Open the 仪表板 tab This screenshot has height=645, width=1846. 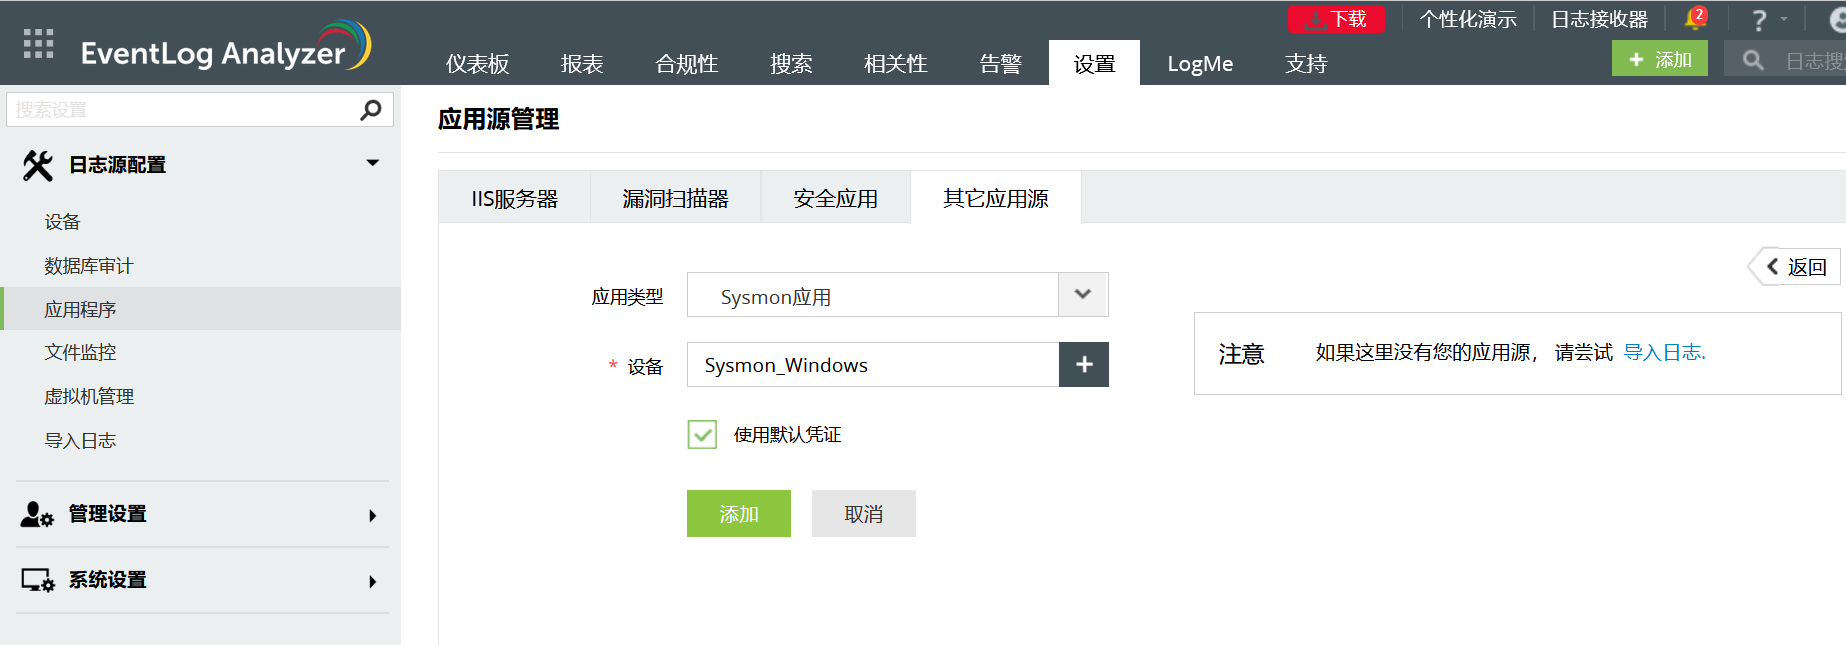click(x=477, y=64)
